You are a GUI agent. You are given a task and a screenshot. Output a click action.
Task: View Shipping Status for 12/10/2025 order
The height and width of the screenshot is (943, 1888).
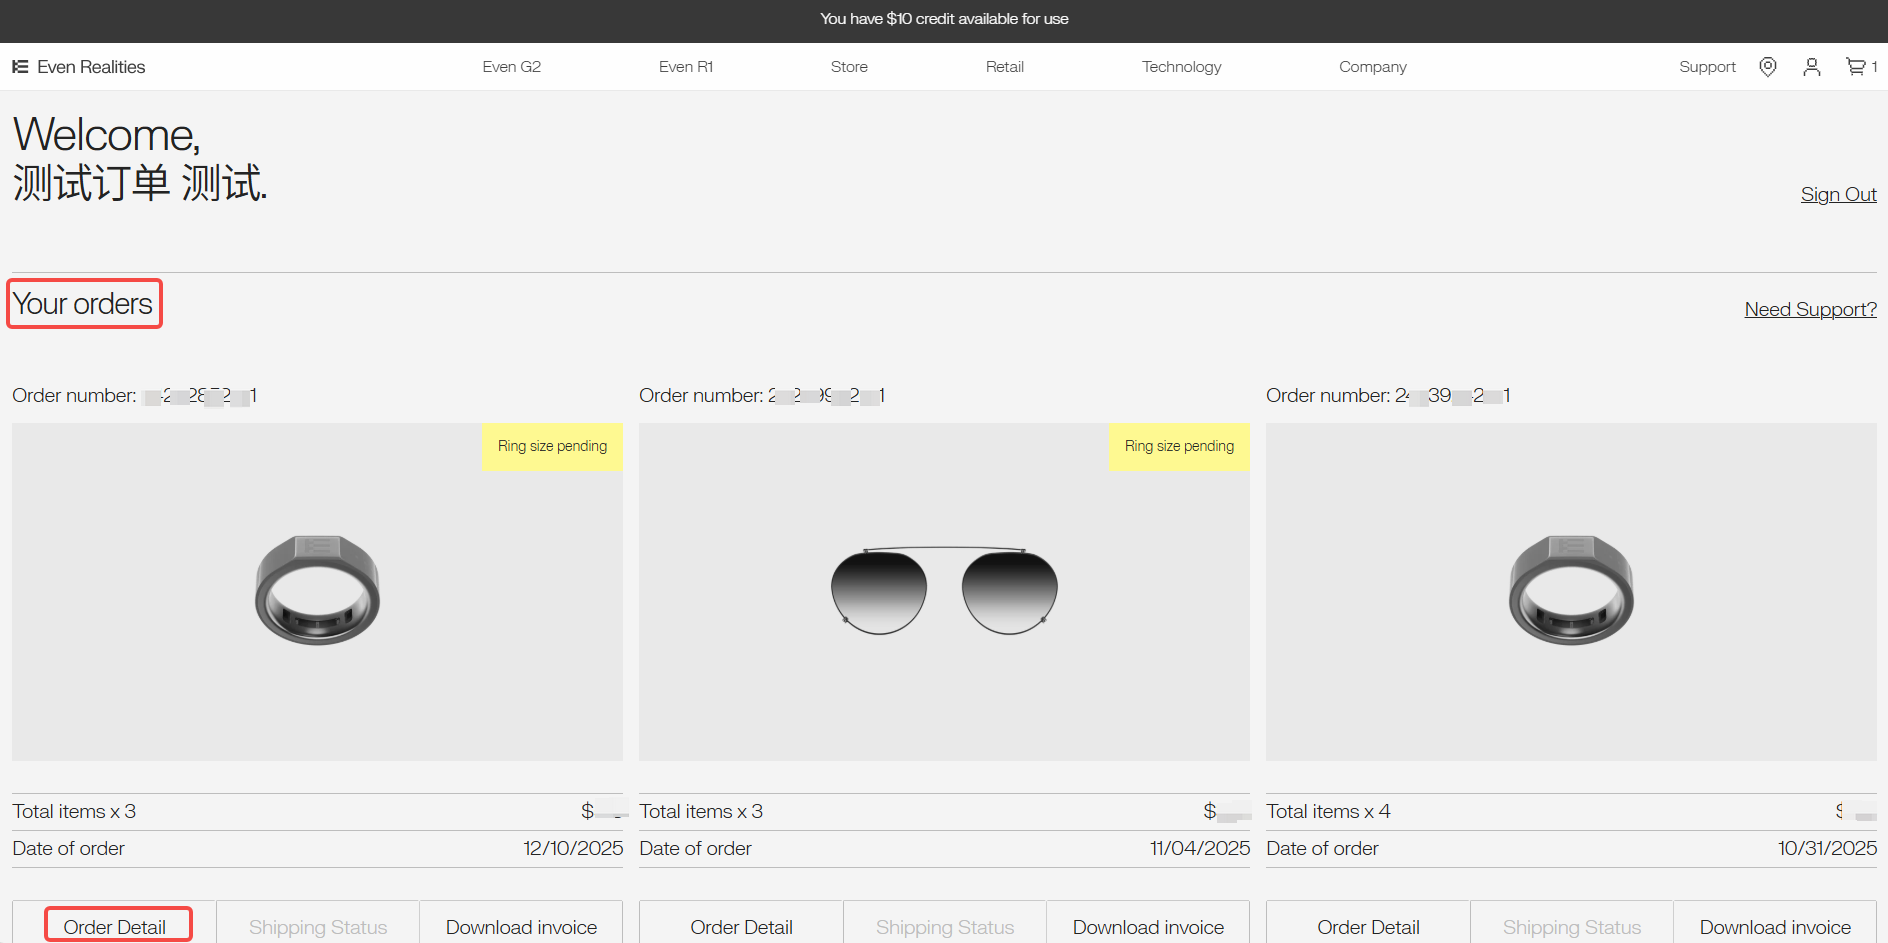point(318,927)
